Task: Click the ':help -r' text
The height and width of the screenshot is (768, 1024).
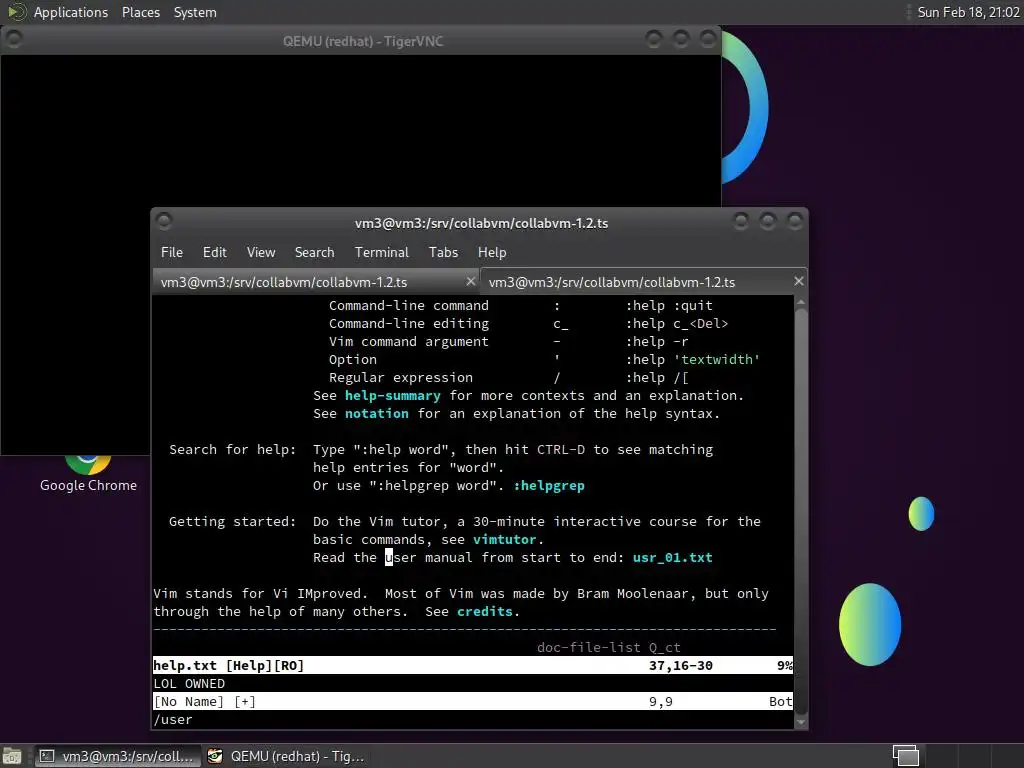Action: click(657, 342)
